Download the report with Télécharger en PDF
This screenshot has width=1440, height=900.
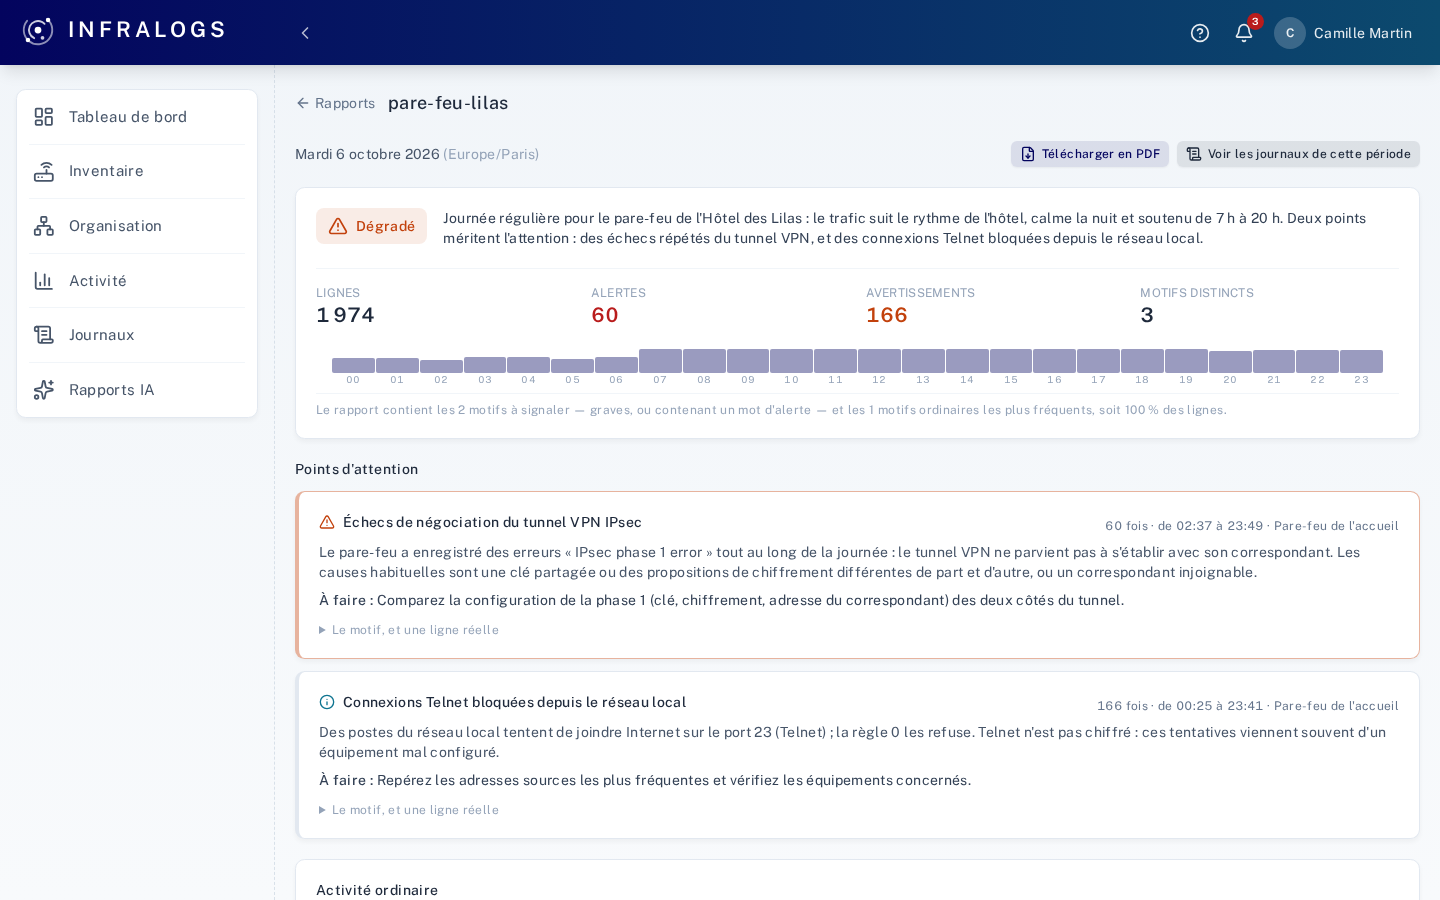point(1090,154)
